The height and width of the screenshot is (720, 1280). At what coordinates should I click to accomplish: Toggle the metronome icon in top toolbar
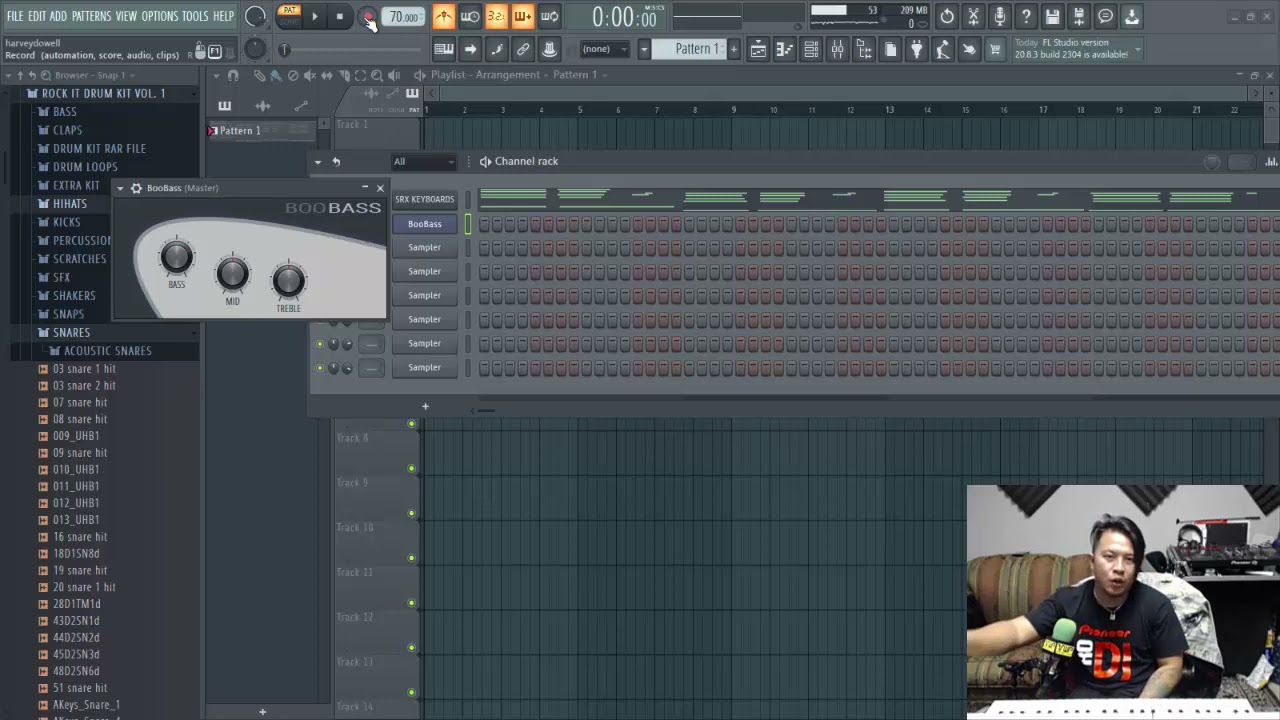(x=443, y=16)
